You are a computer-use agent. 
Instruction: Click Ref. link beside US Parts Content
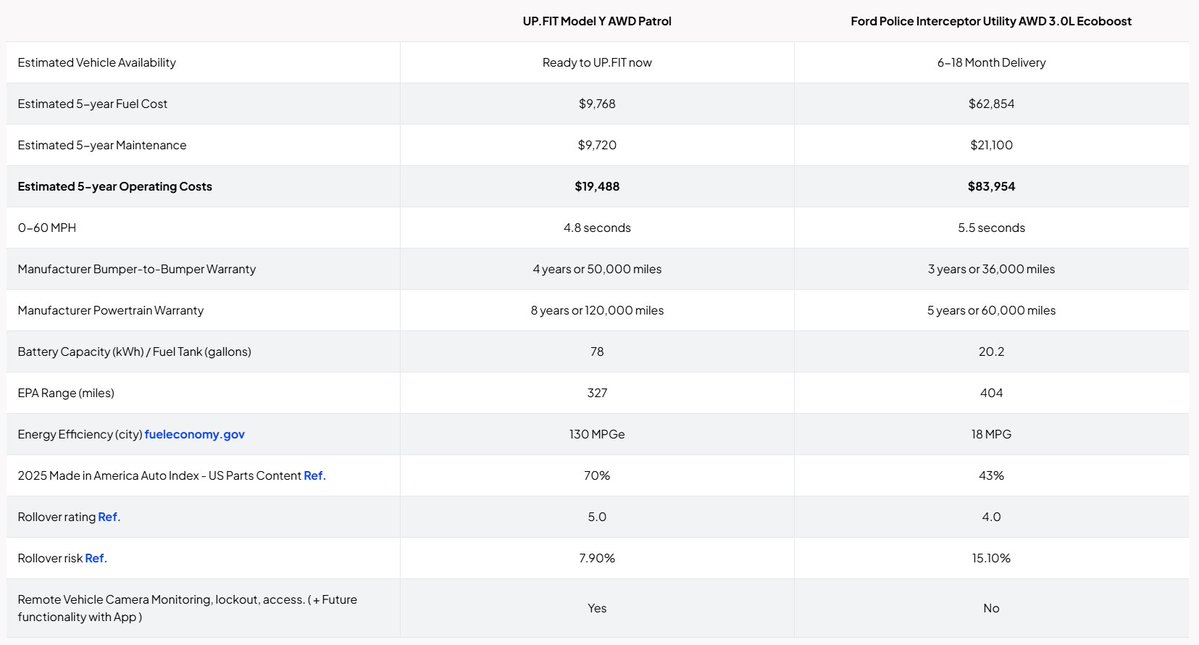point(314,475)
